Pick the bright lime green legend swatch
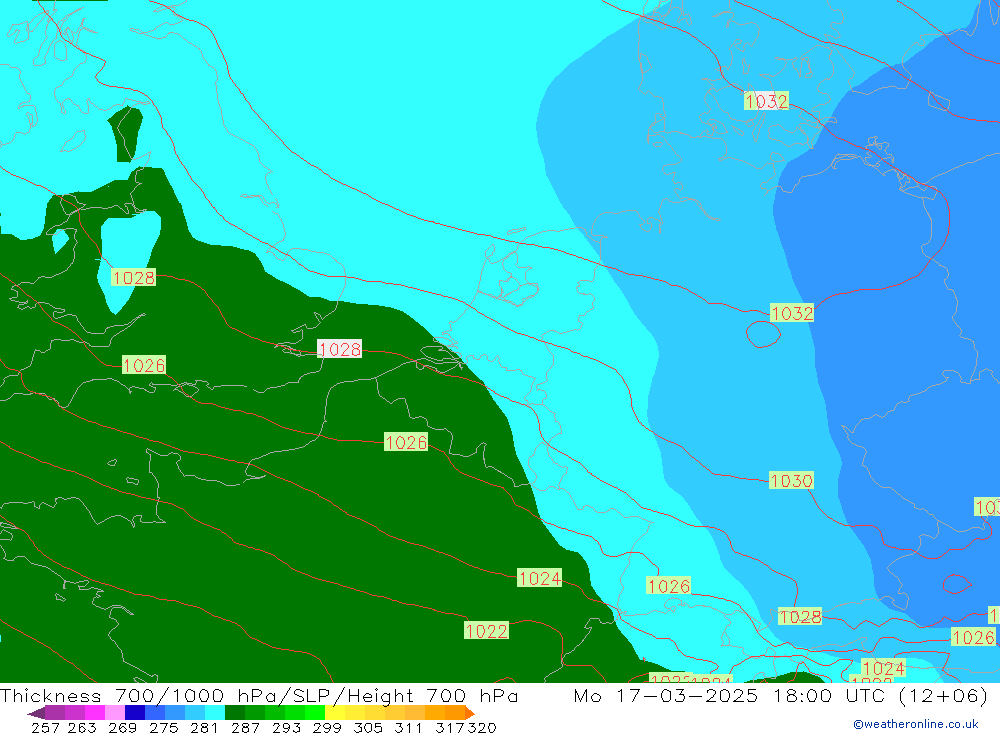 click(x=315, y=713)
